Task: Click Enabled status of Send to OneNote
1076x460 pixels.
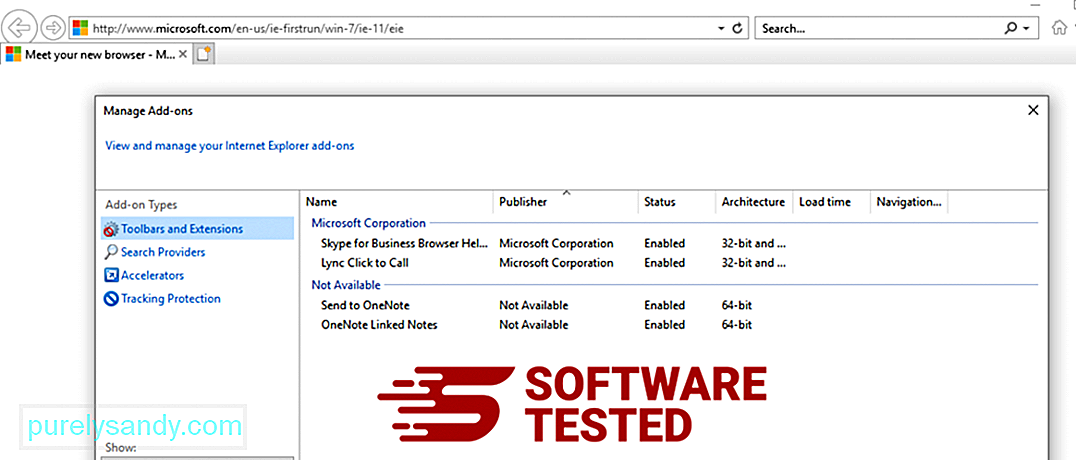Action: 664,305
